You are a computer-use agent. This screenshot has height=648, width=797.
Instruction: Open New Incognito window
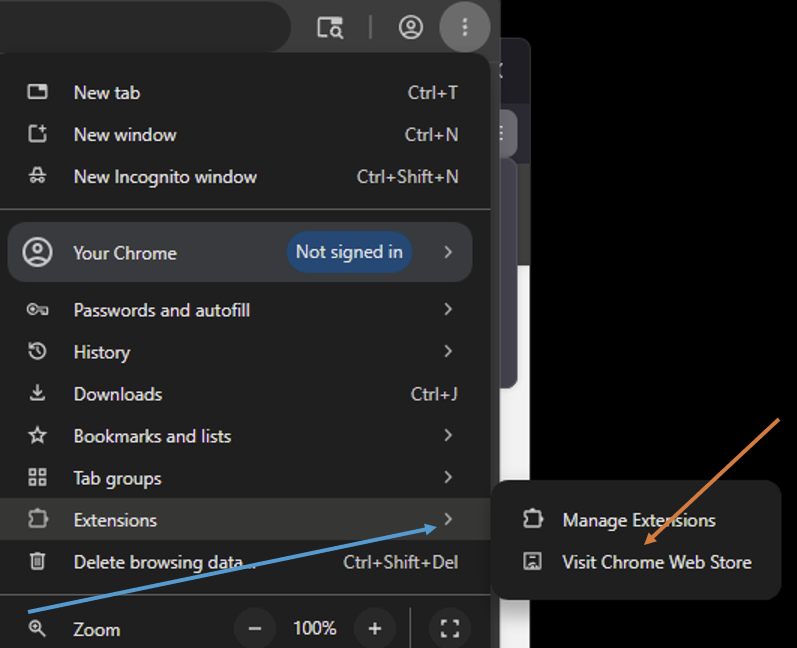point(245,176)
